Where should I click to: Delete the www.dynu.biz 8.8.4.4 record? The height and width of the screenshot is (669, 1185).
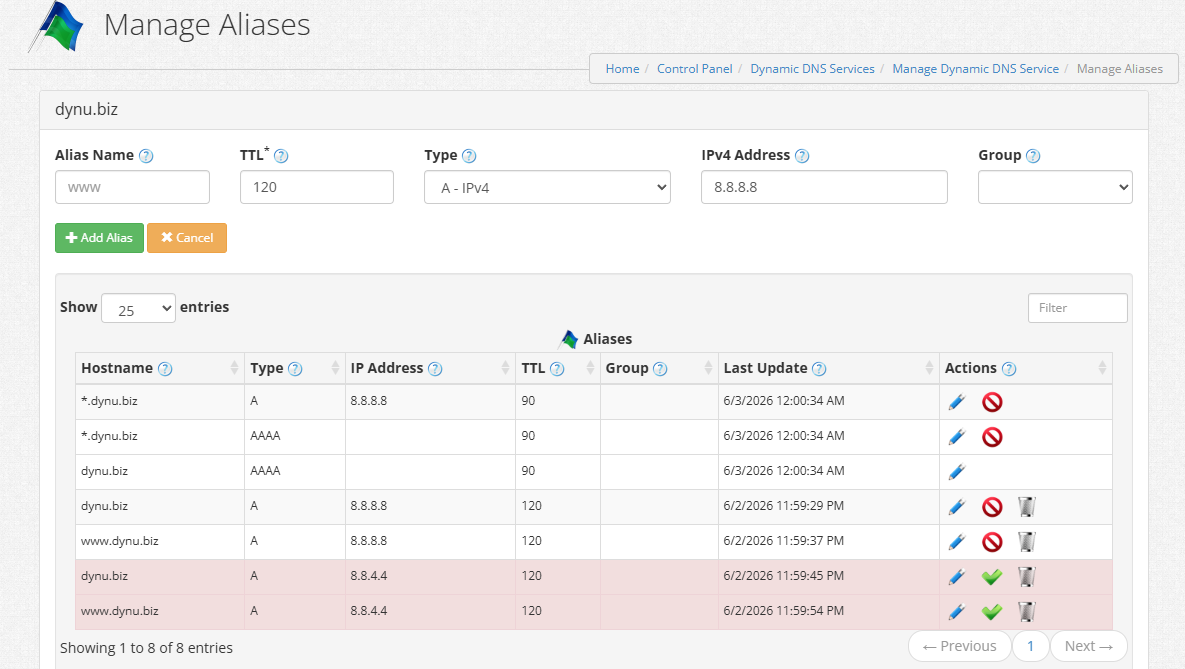click(x=1026, y=612)
